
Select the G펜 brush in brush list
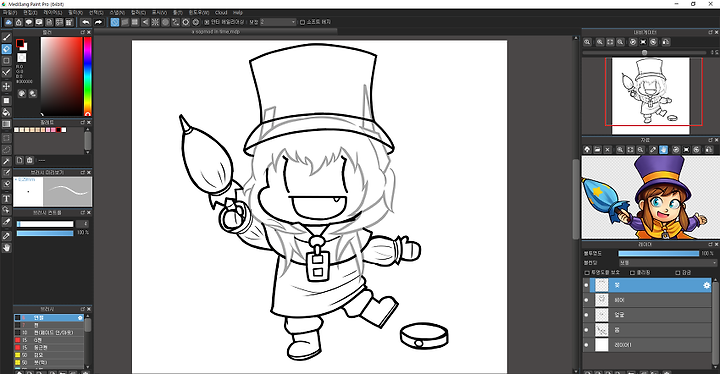coord(49,340)
